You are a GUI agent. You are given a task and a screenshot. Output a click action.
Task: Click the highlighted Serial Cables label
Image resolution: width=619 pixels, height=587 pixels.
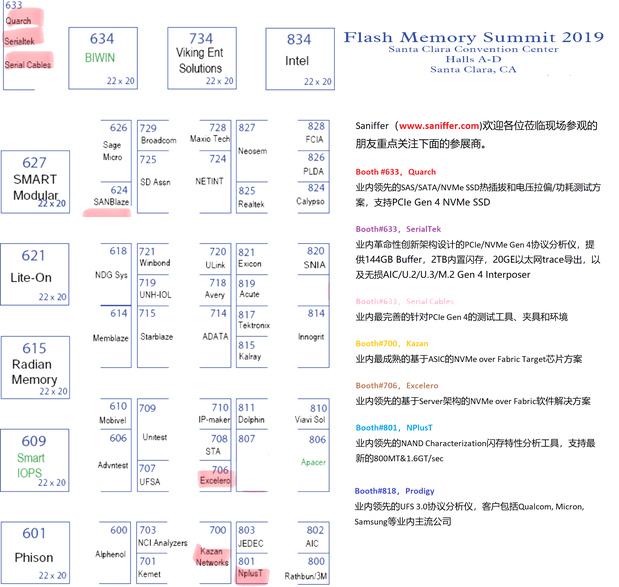click(28, 65)
